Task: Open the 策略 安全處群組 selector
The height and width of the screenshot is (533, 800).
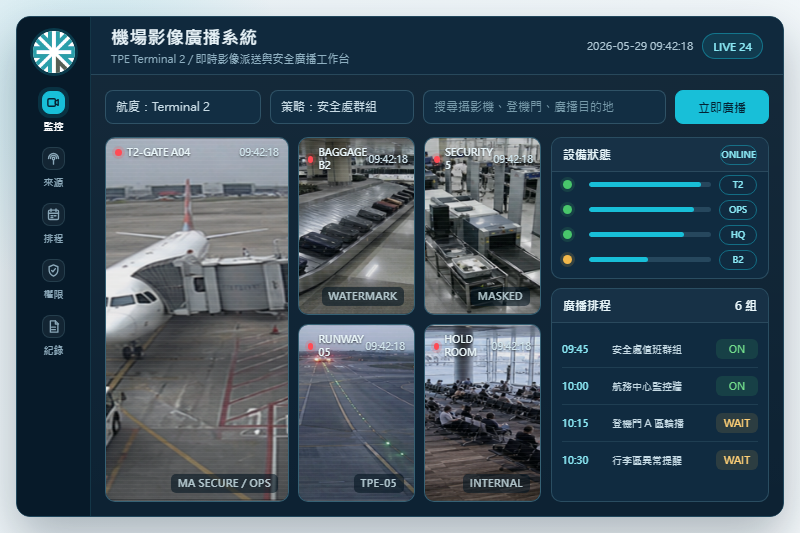Action: [x=342, y=107]
